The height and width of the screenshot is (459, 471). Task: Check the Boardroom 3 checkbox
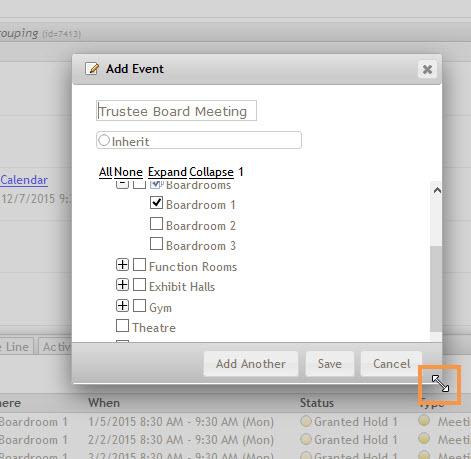[x=156, y=244]
